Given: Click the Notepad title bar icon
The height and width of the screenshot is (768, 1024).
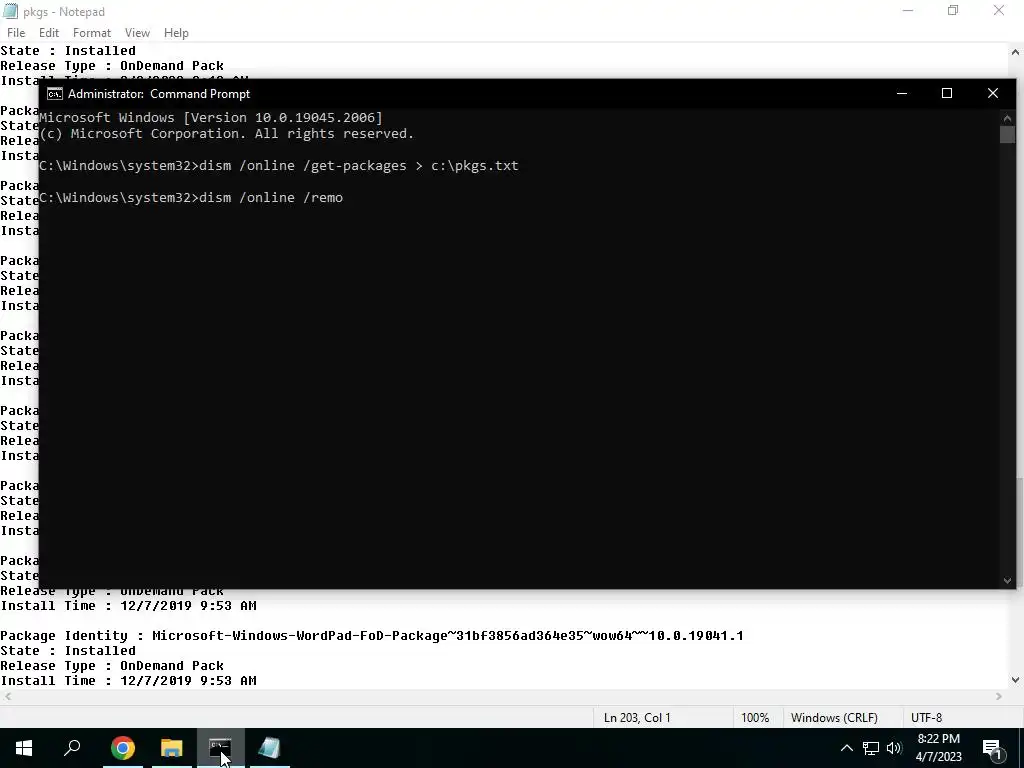Looking at the screenshot, I should 10,11.
